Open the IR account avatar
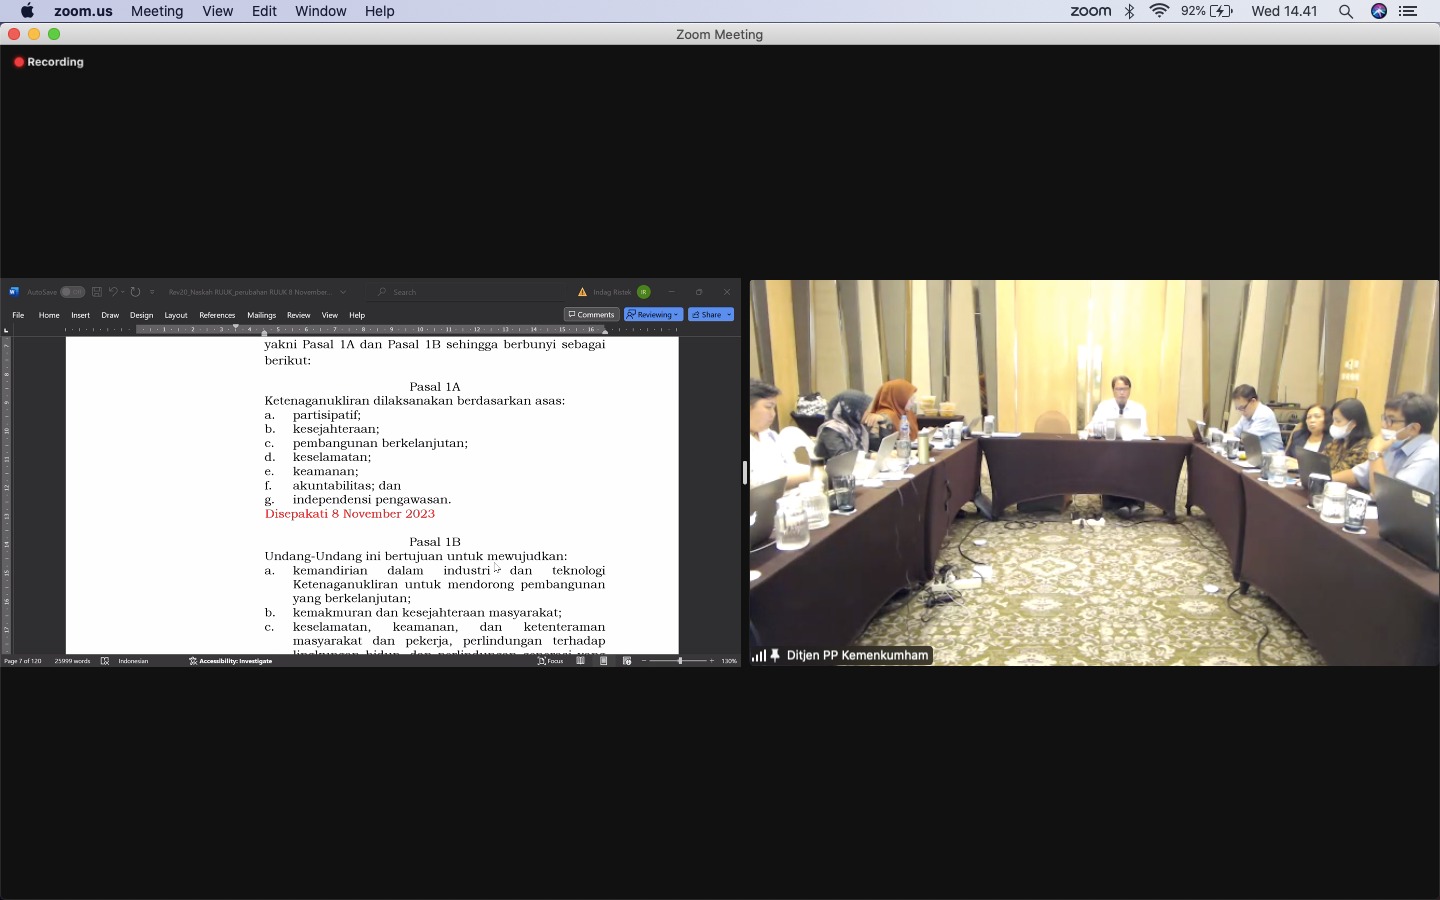1440x900 pixels. 644,292
